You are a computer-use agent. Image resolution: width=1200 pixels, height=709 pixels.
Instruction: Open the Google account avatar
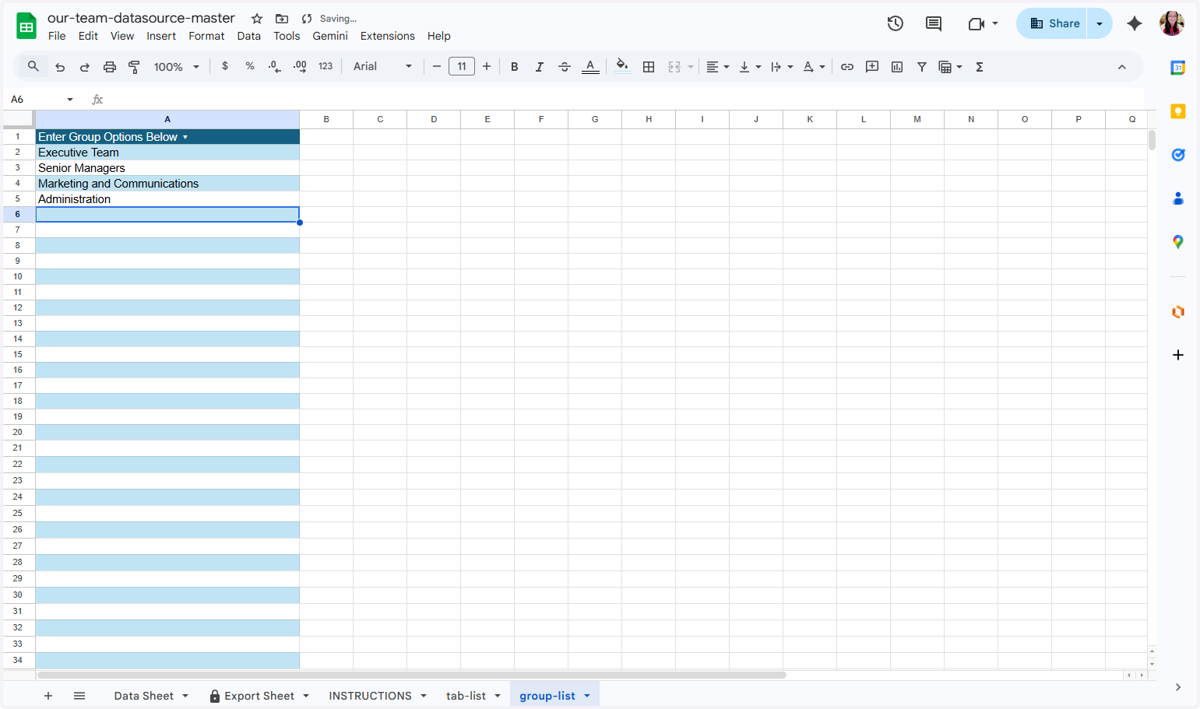pyautogui.click(x=1172, y=23)
